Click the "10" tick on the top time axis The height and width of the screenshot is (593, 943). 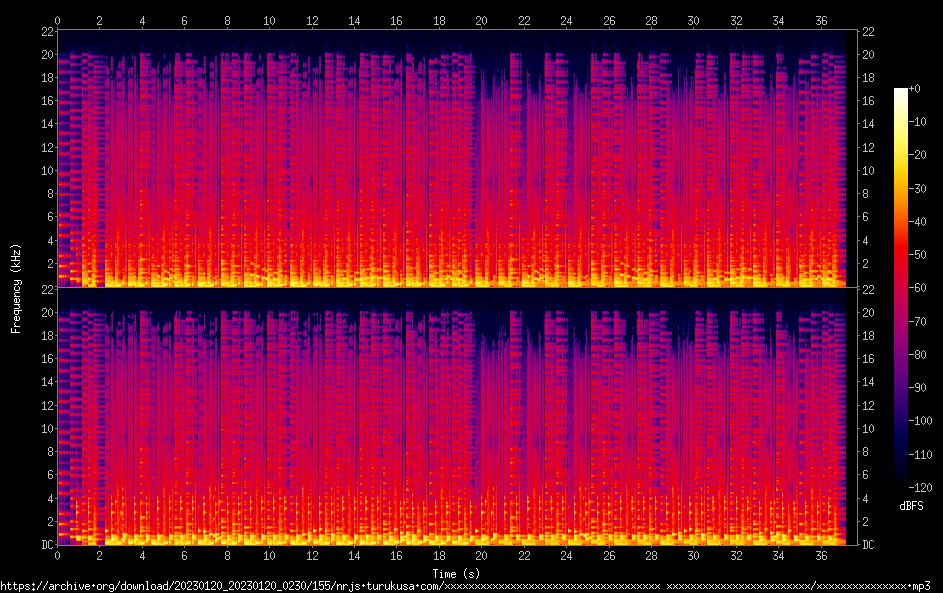tap(269, 20)
